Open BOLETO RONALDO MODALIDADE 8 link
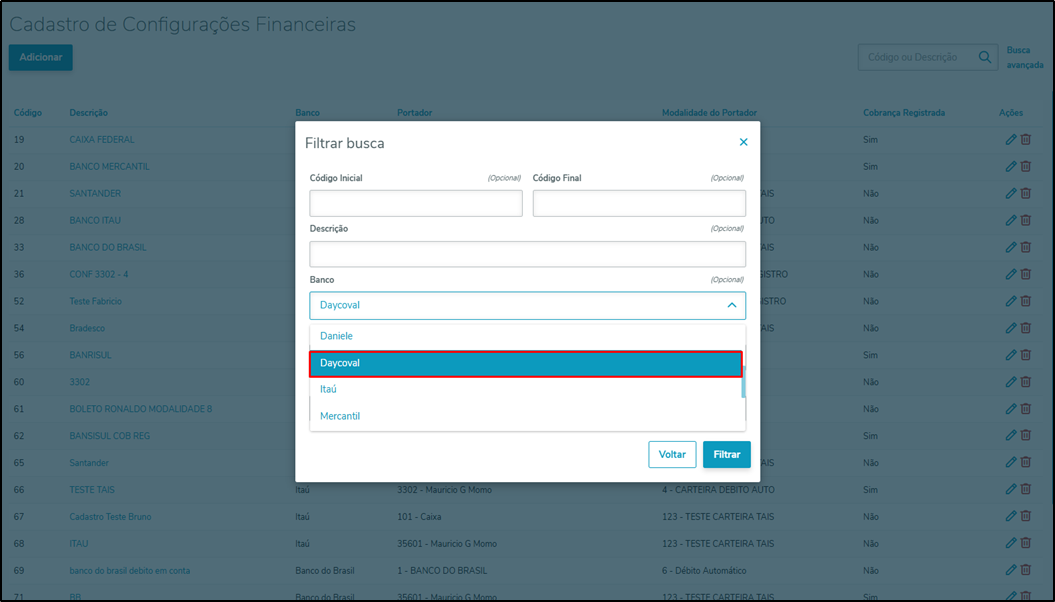This screenshot has height=602, width=1055. tap(141, 409)
